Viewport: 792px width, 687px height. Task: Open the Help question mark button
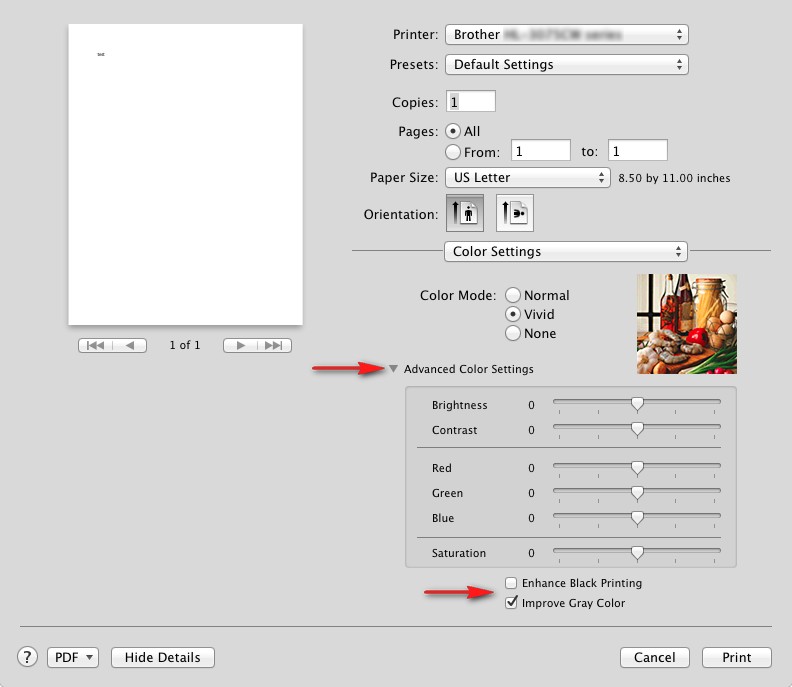(x=28, y=657)
